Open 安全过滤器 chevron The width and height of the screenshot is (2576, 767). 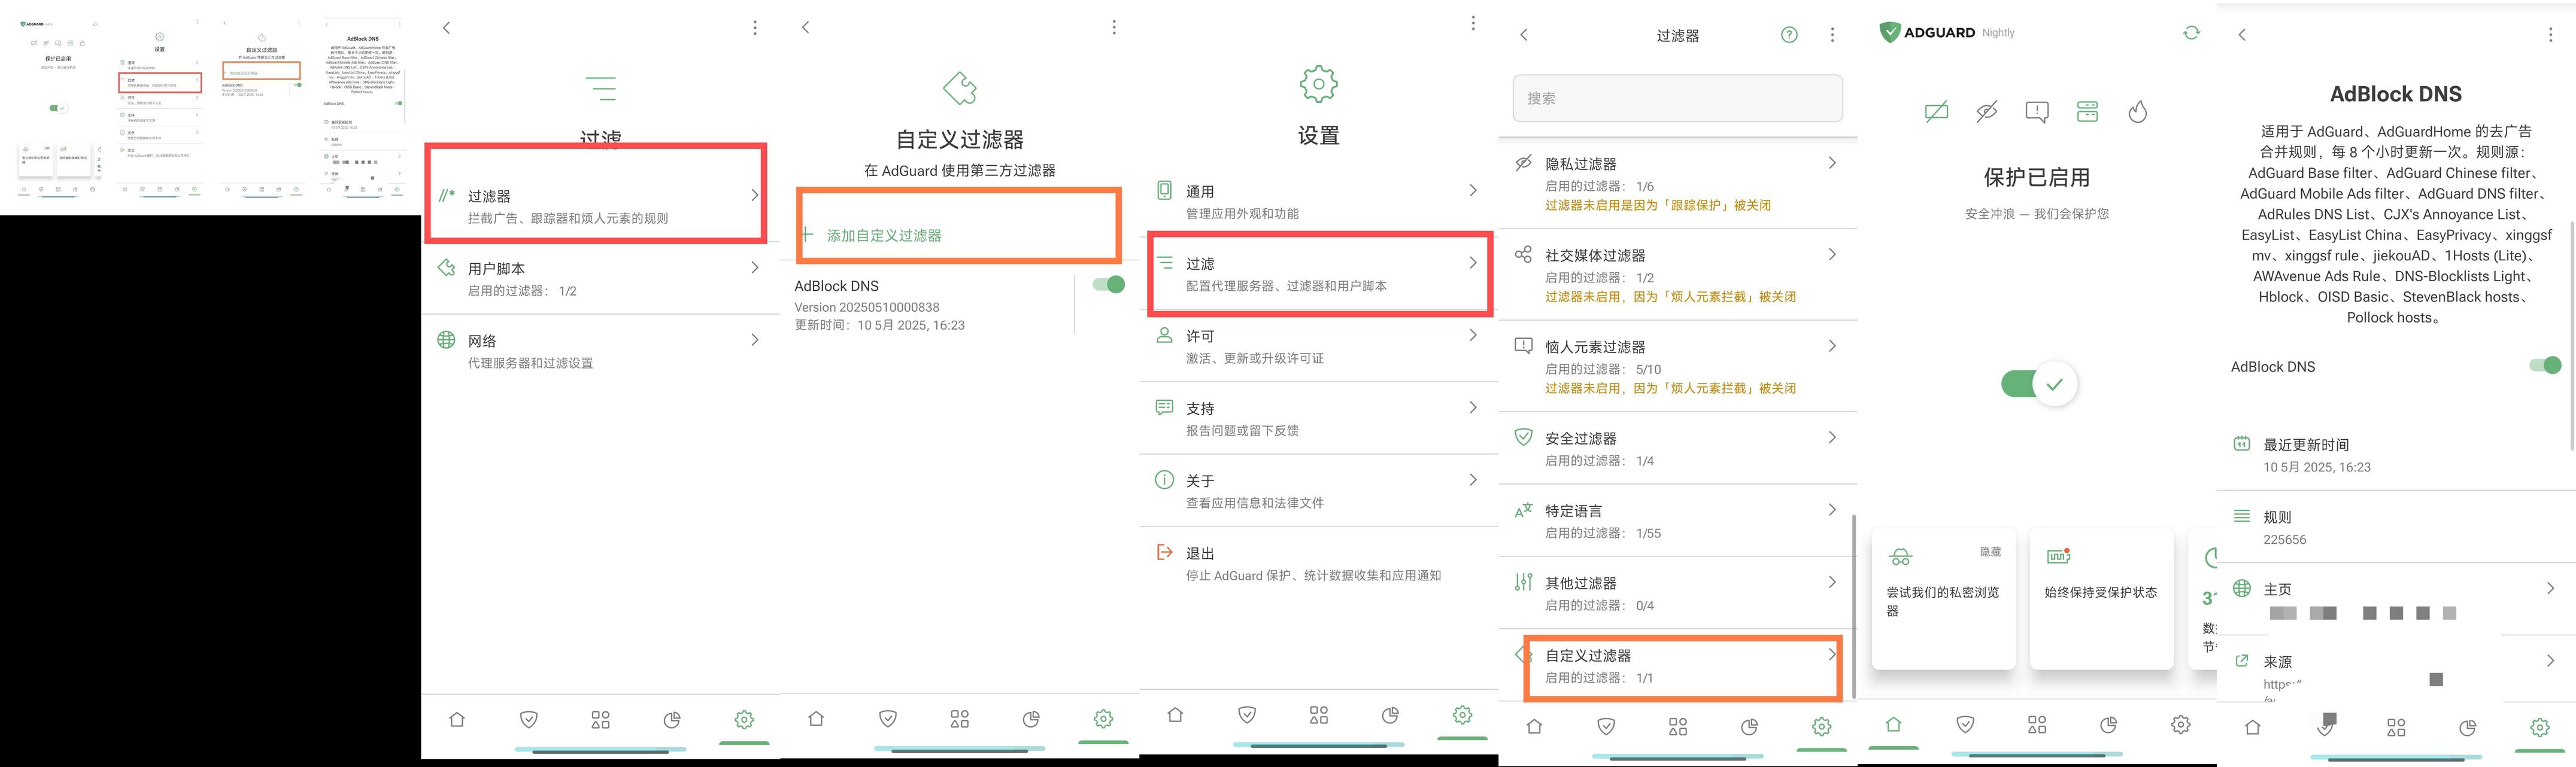click(1832, 437)
